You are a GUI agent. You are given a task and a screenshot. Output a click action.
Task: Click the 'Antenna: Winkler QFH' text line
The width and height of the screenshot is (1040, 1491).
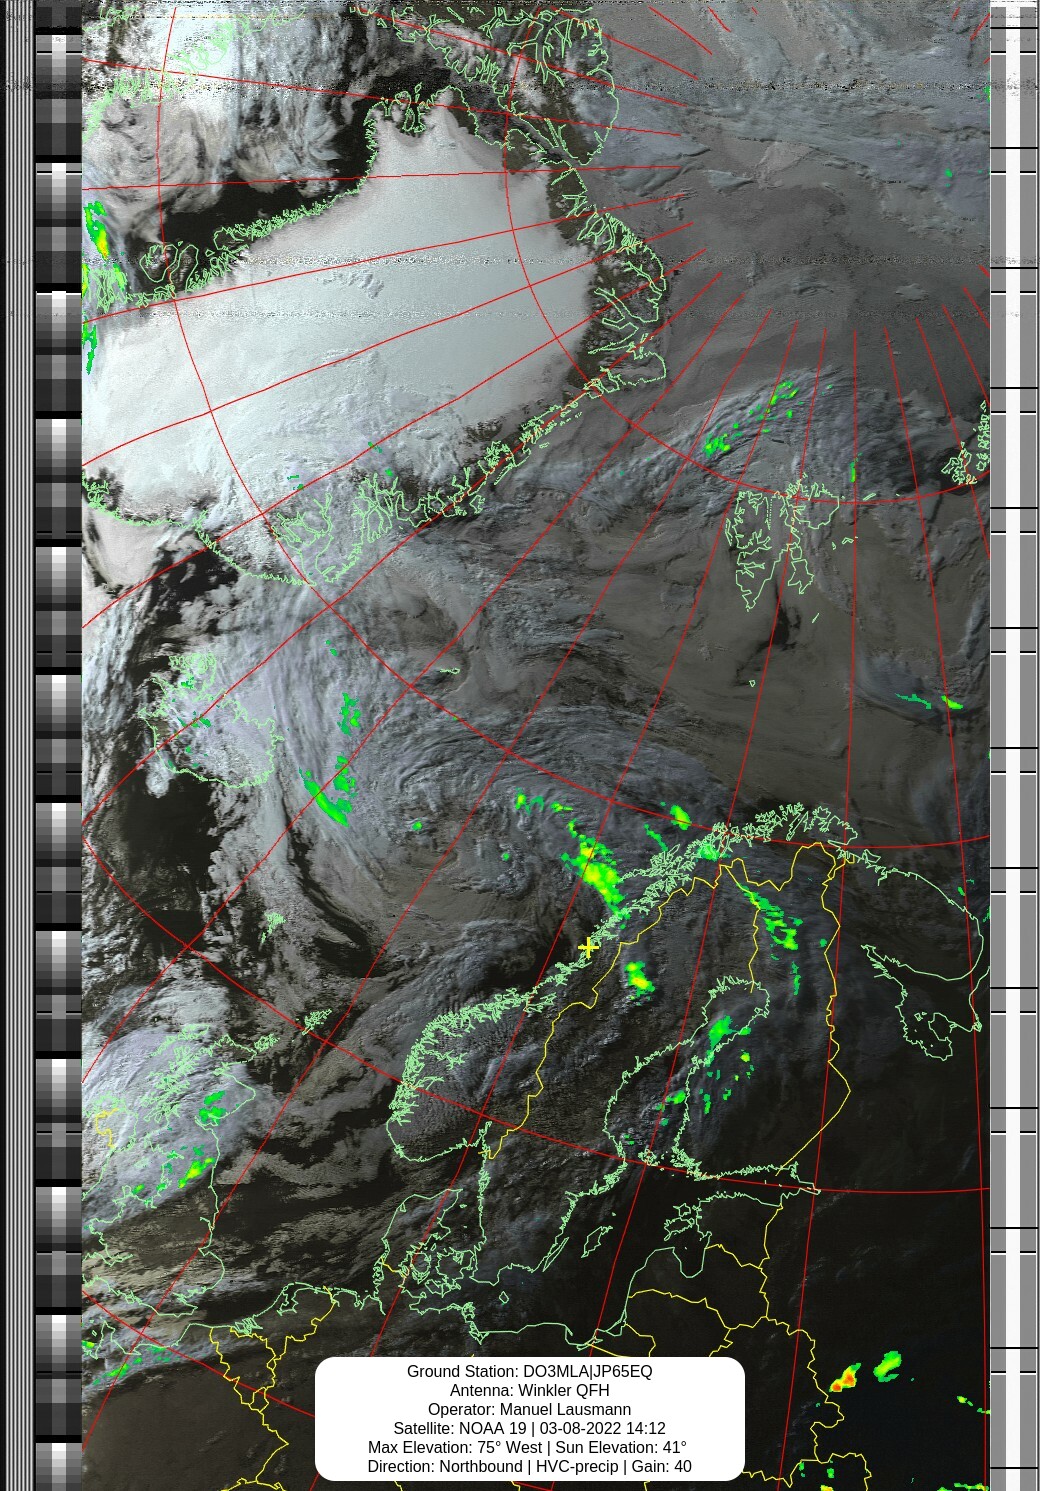(529, 1390)
